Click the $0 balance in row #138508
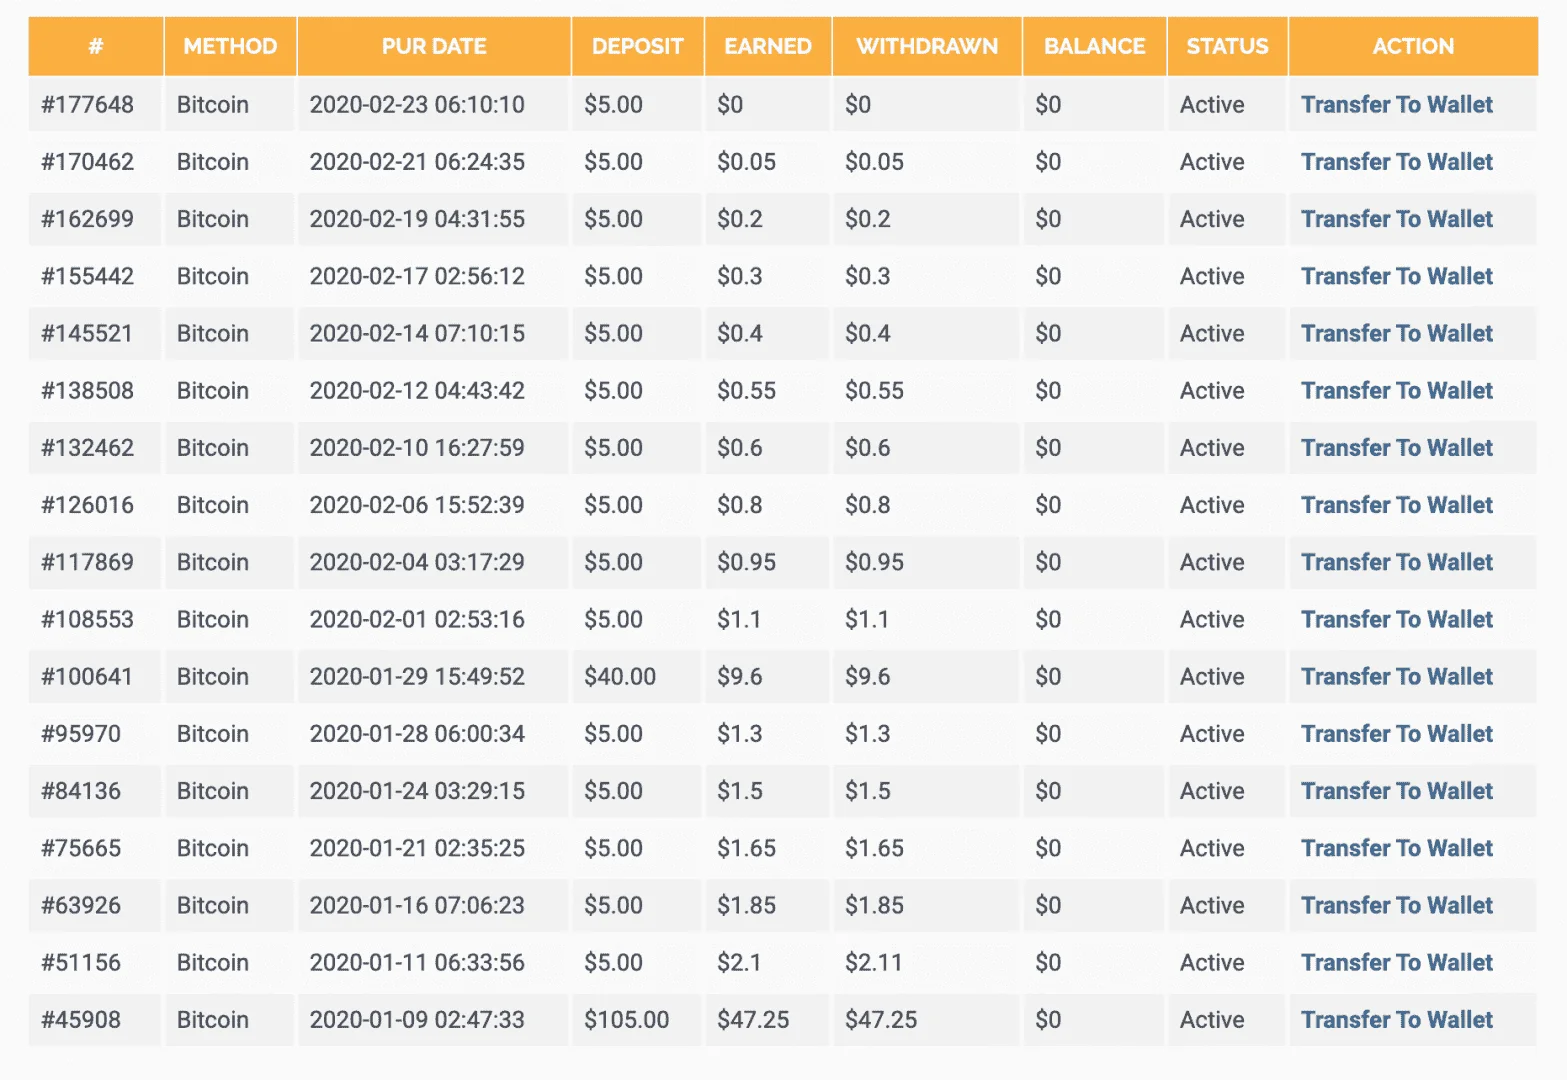This screenshot has height=1080, width=1567. 1048,391
